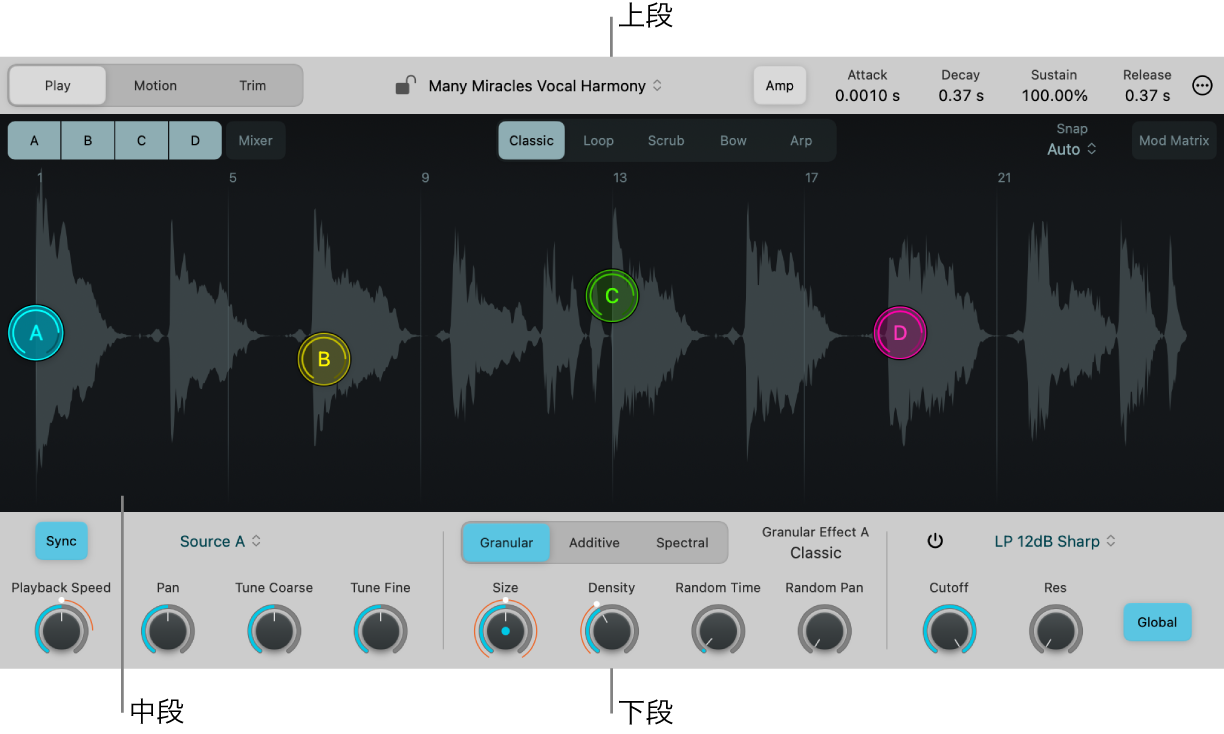Click the Attack value 0.0010 s
This screenshot has height=734, width=1224.
coord(867,96)
